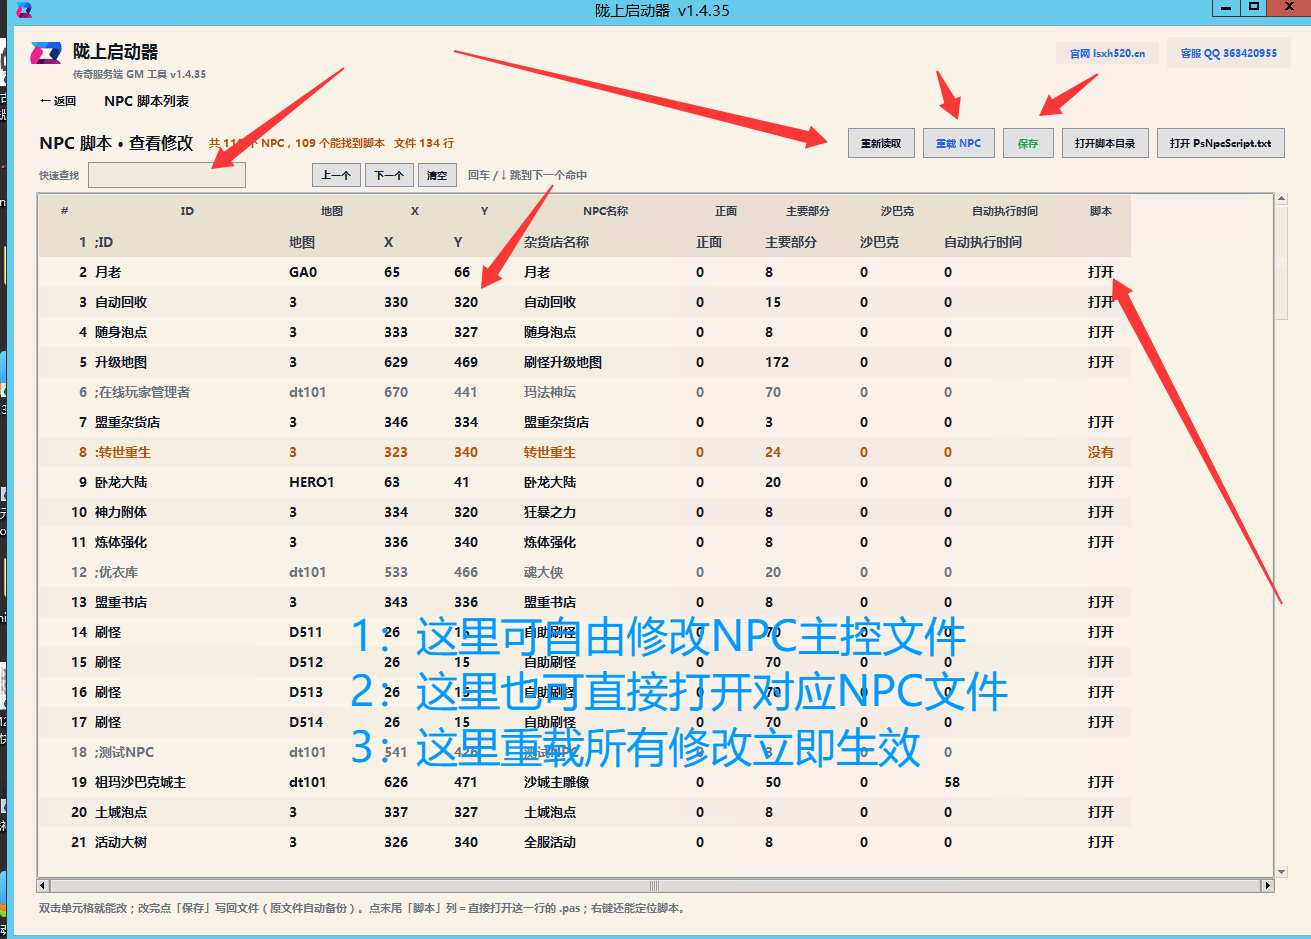The image size is (1311, 939).
Task: Open PsNpcScript.txt with its button
Action: 1220,143
